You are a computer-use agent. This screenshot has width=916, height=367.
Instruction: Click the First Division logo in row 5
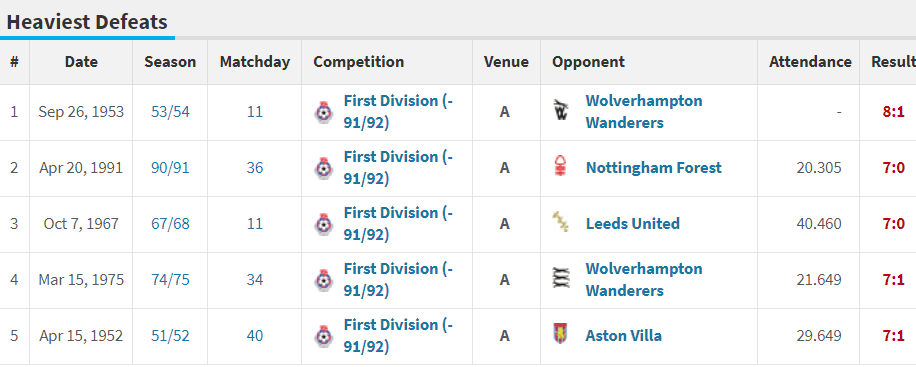click(x=324, y=337)
